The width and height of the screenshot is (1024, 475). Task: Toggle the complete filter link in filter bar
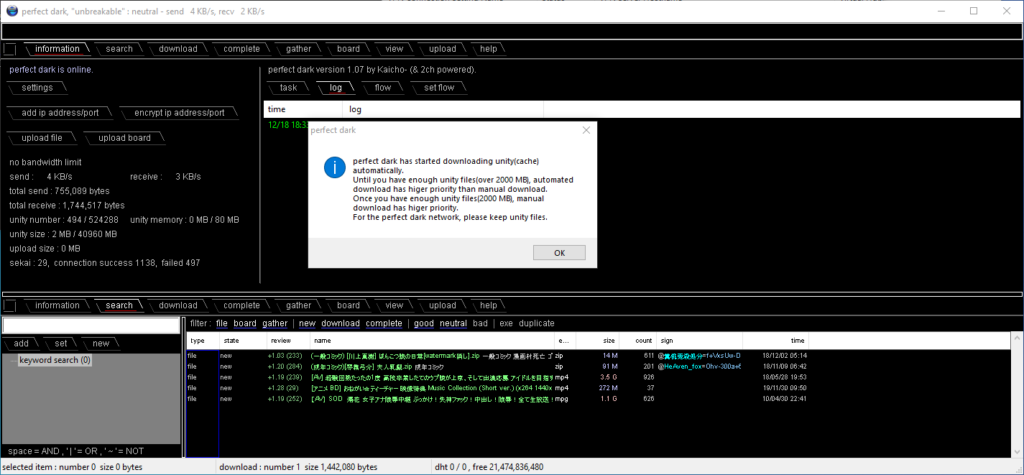[x=384, y=323]
